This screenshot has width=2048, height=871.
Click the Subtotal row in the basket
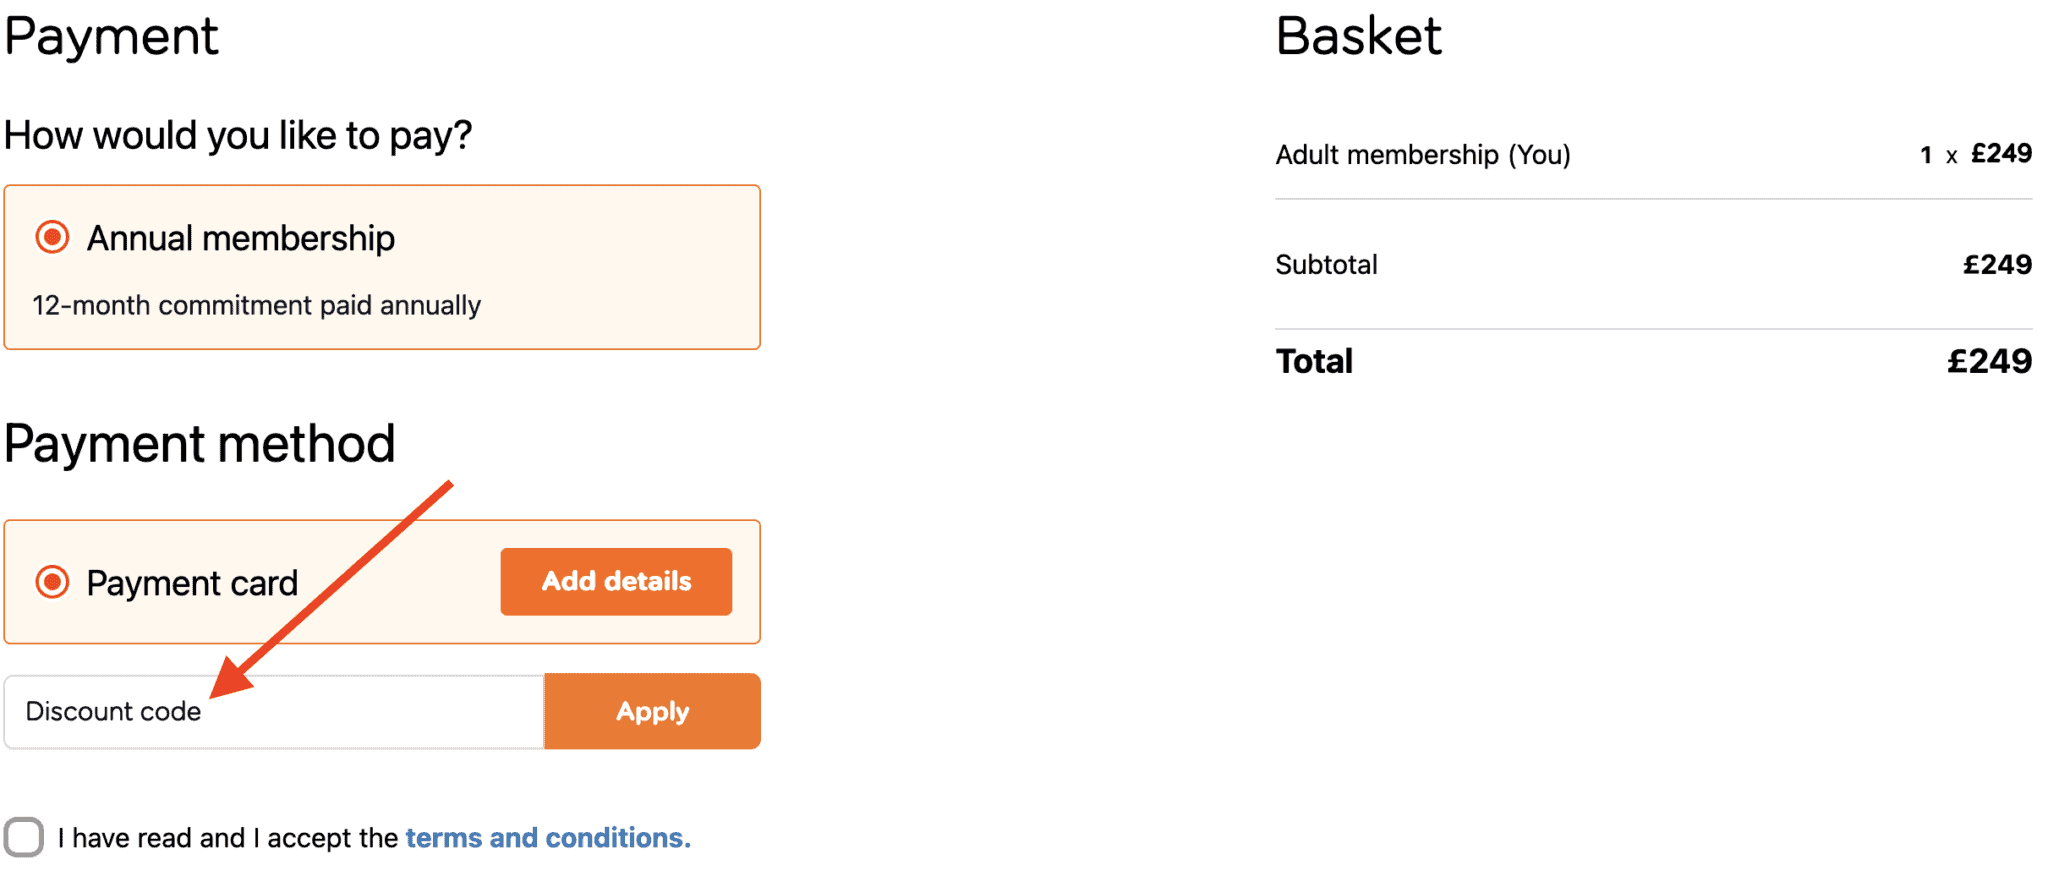click(1326, 264)
